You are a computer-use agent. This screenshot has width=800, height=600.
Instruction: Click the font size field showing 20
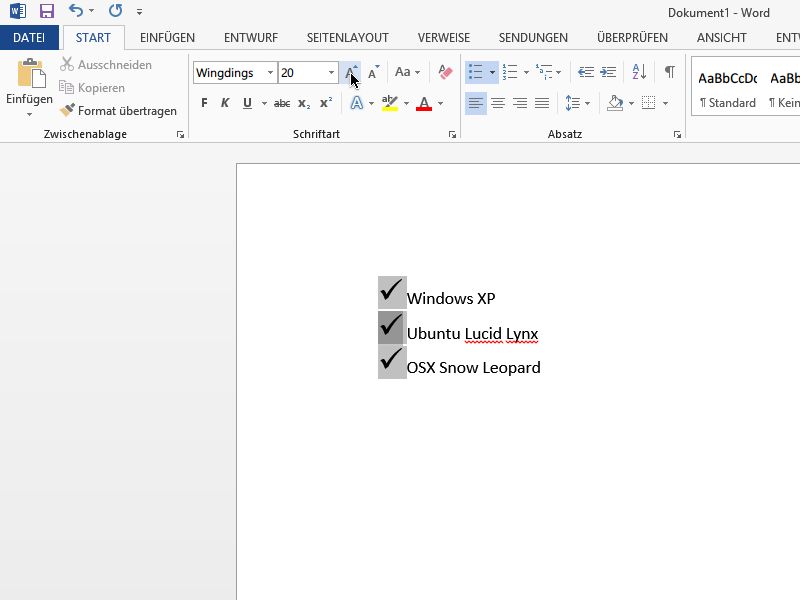click(302, 73)
